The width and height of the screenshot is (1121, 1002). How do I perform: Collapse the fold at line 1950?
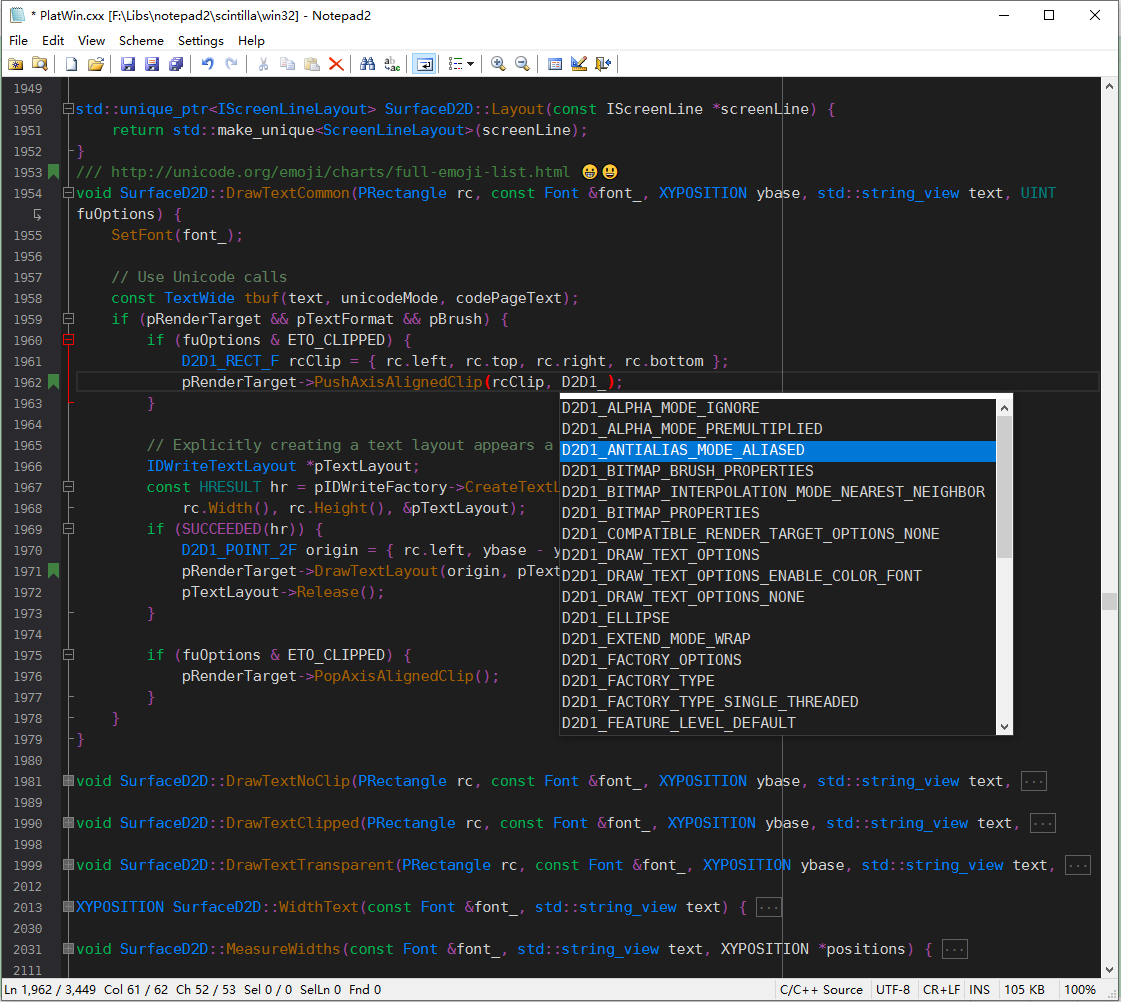[69, 109]
